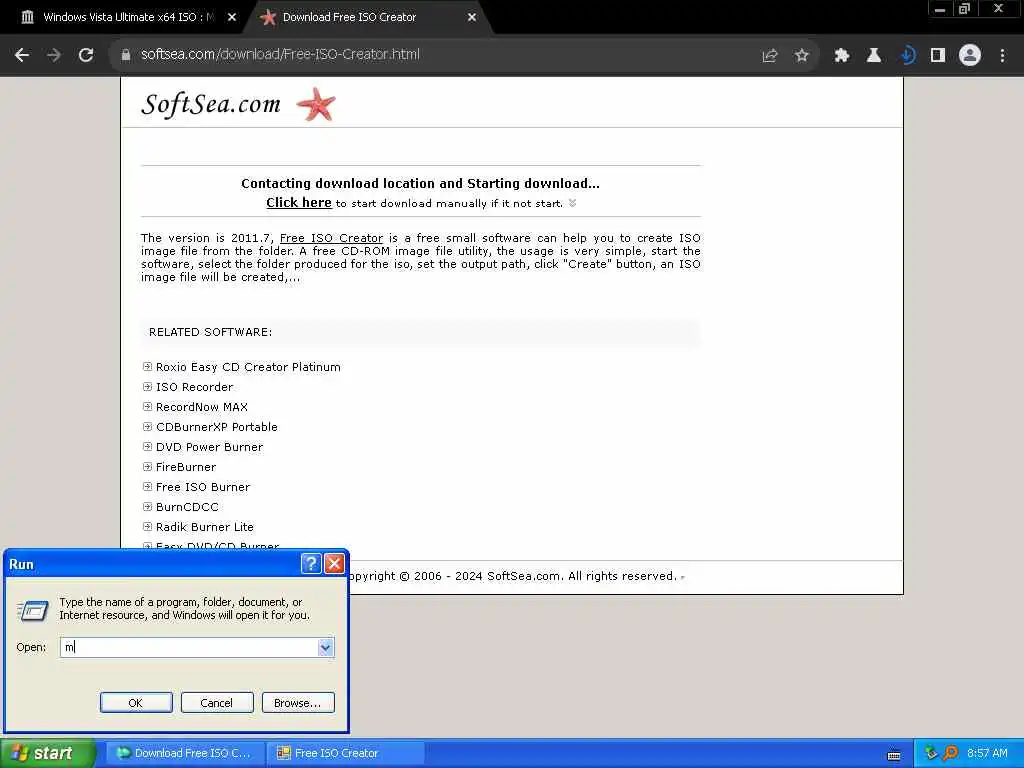Close the Windows Vista Ultimate tab
1024x768 pixels.
point(232,18)
